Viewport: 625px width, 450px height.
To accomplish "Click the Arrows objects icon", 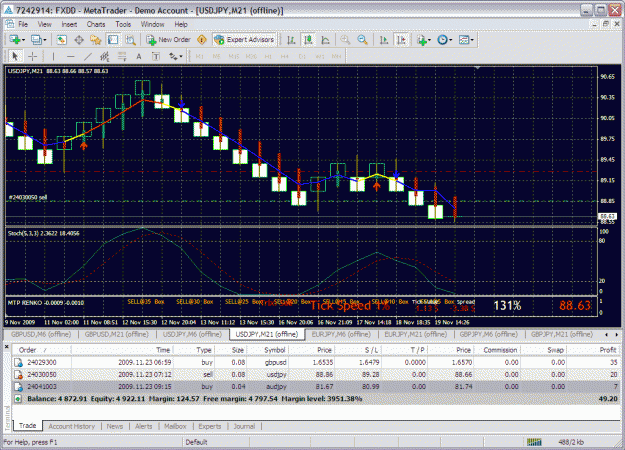I will pyautogui.click(x=173, y=57).
